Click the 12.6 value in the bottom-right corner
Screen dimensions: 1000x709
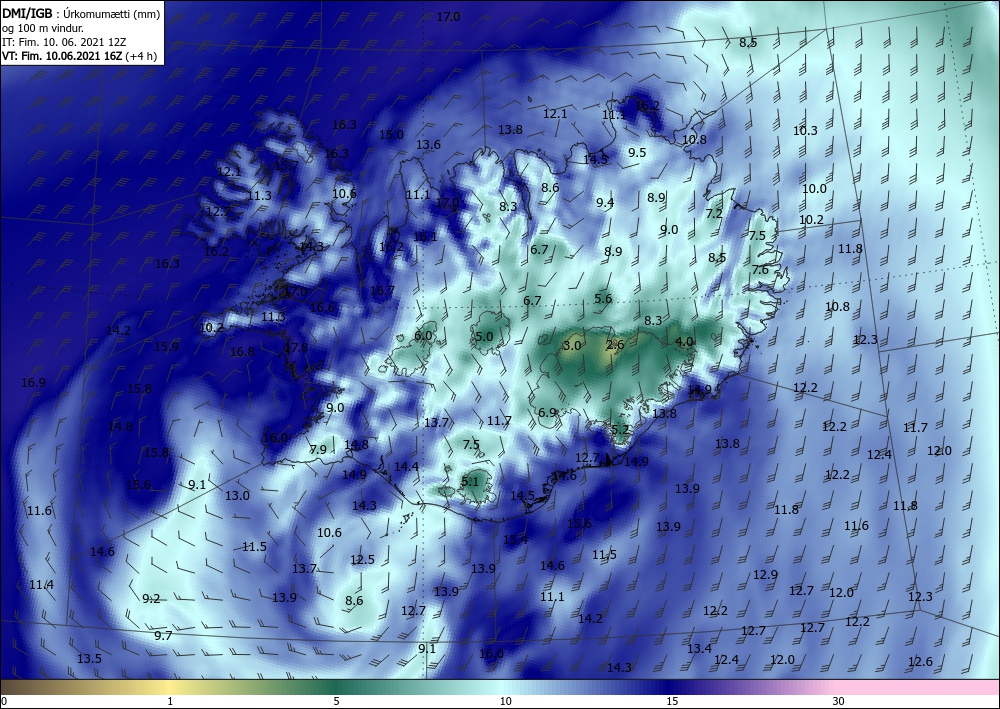point(920,662)
